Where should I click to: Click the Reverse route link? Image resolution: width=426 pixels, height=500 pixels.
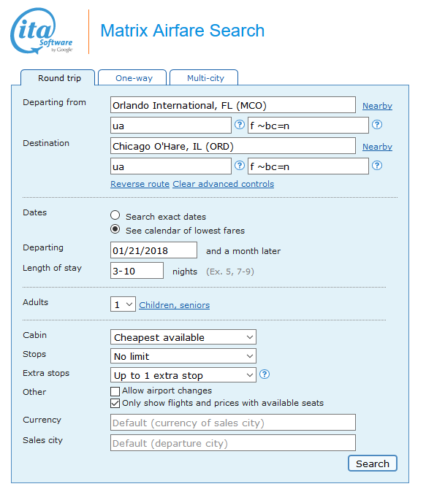click(140, 184)
